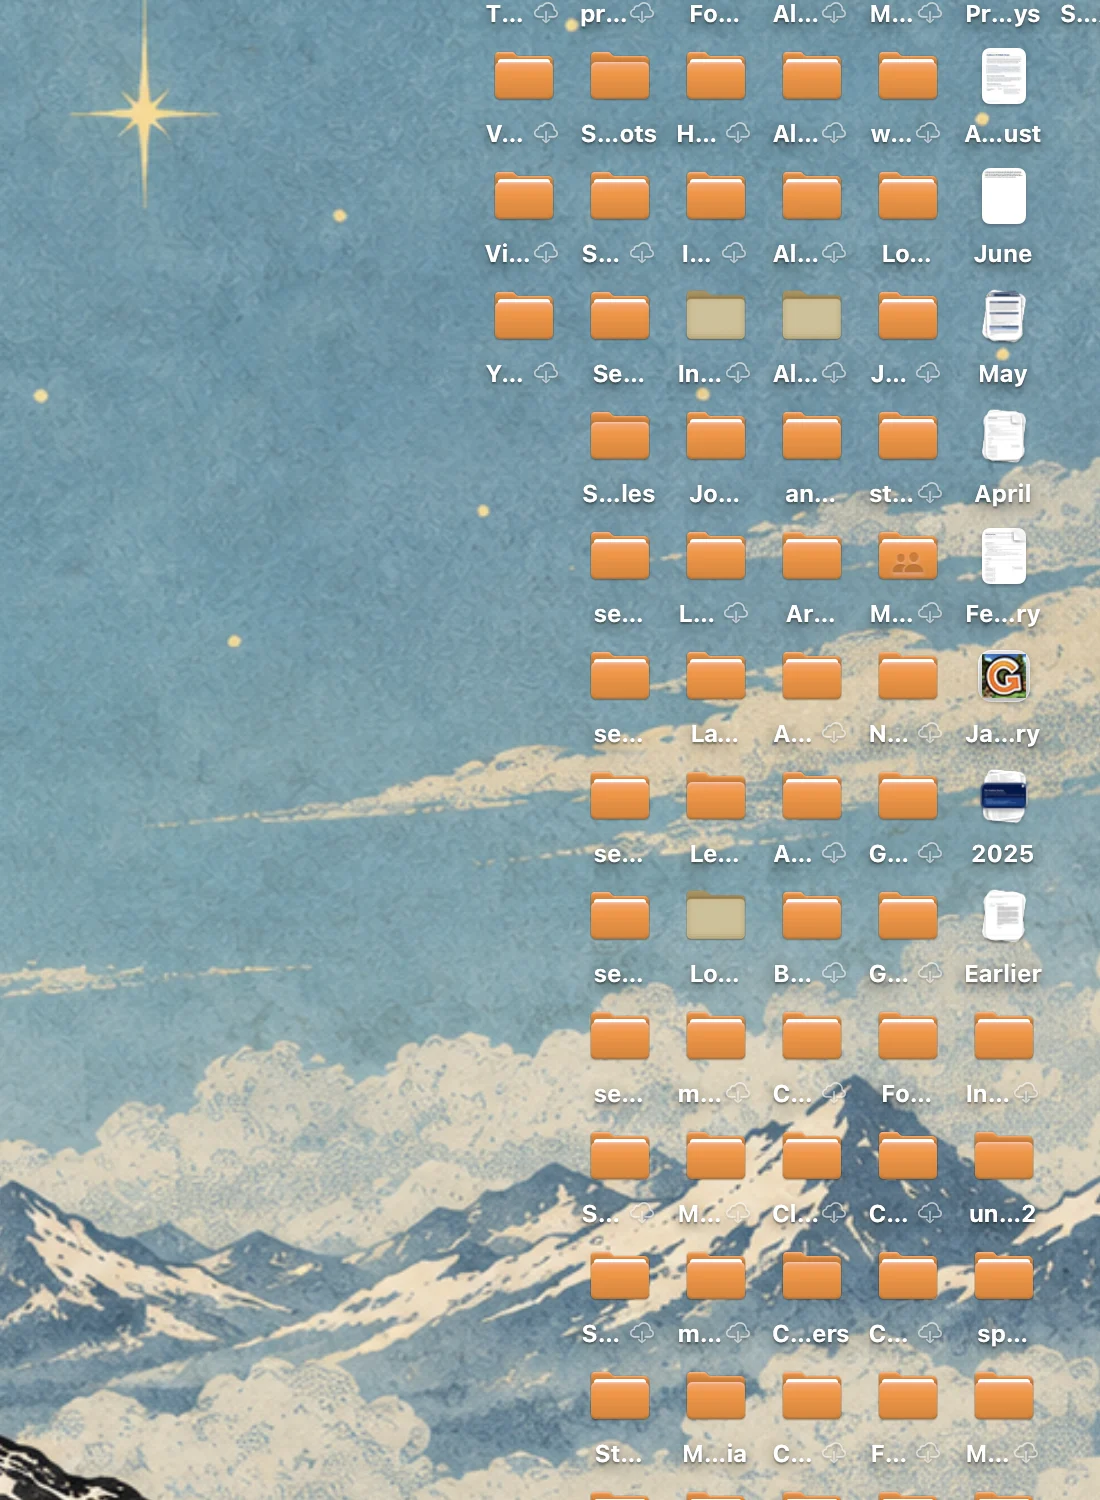Select the "w..." folder icon
Image resolution: width=1100 pixels, height=1500 pixels.
coord(907,78)
